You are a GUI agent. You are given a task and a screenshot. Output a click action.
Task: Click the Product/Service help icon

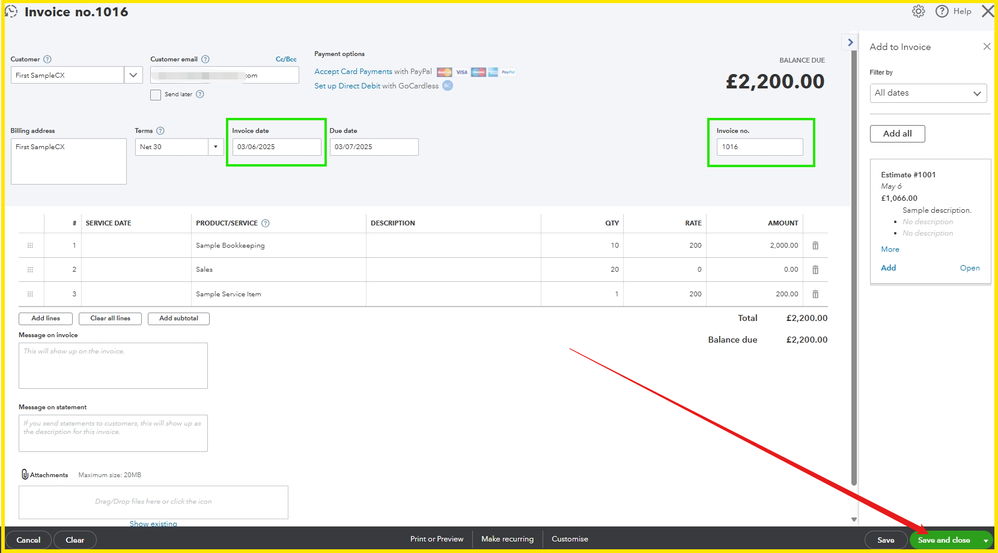(x=265, y=223)
